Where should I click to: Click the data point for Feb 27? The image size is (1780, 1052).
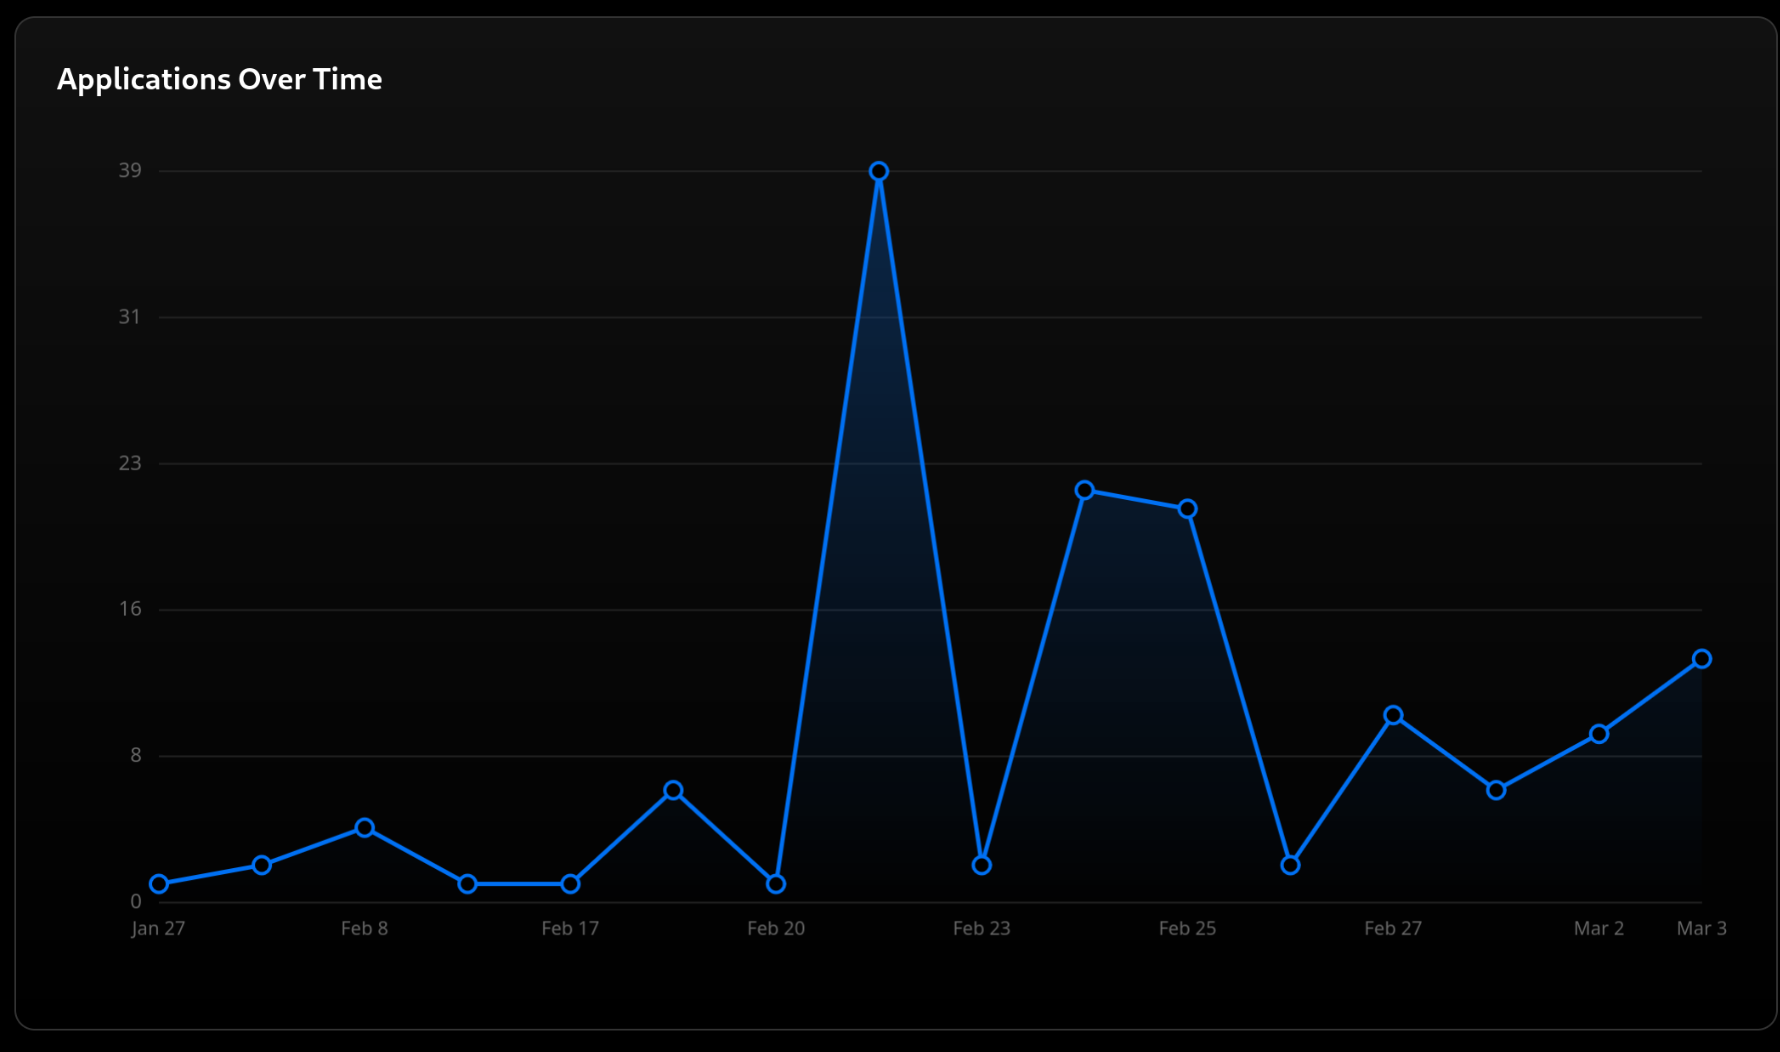[1393, 715]
